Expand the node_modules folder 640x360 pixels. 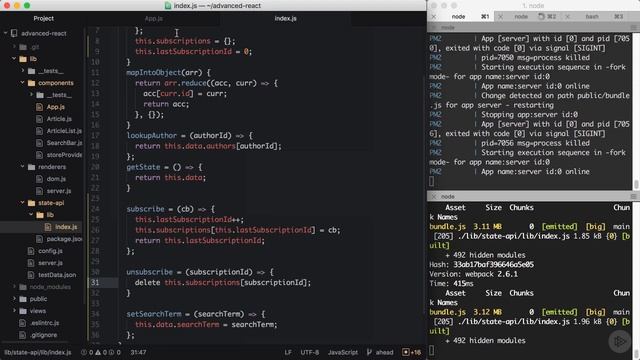click(15, 287)
